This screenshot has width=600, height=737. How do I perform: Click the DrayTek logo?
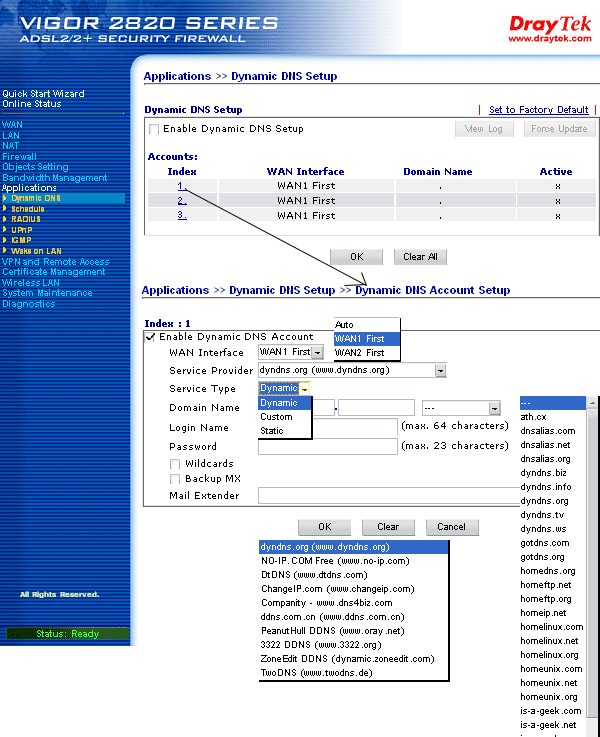(x=550, y=29)
